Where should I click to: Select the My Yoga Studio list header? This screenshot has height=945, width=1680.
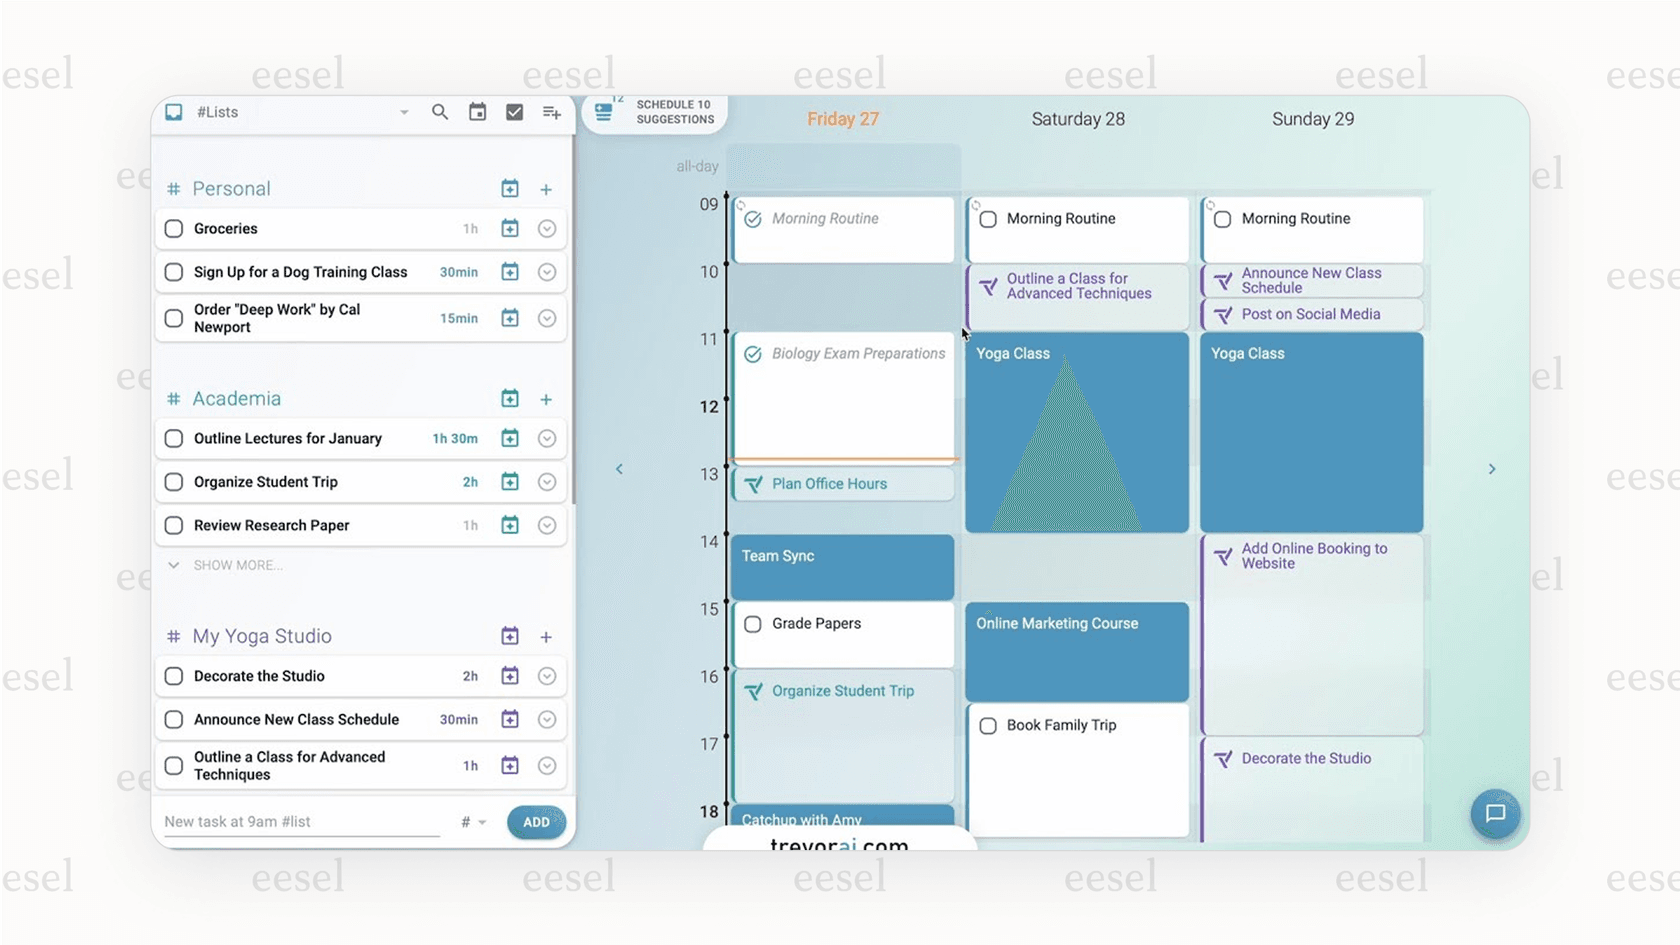261,636
